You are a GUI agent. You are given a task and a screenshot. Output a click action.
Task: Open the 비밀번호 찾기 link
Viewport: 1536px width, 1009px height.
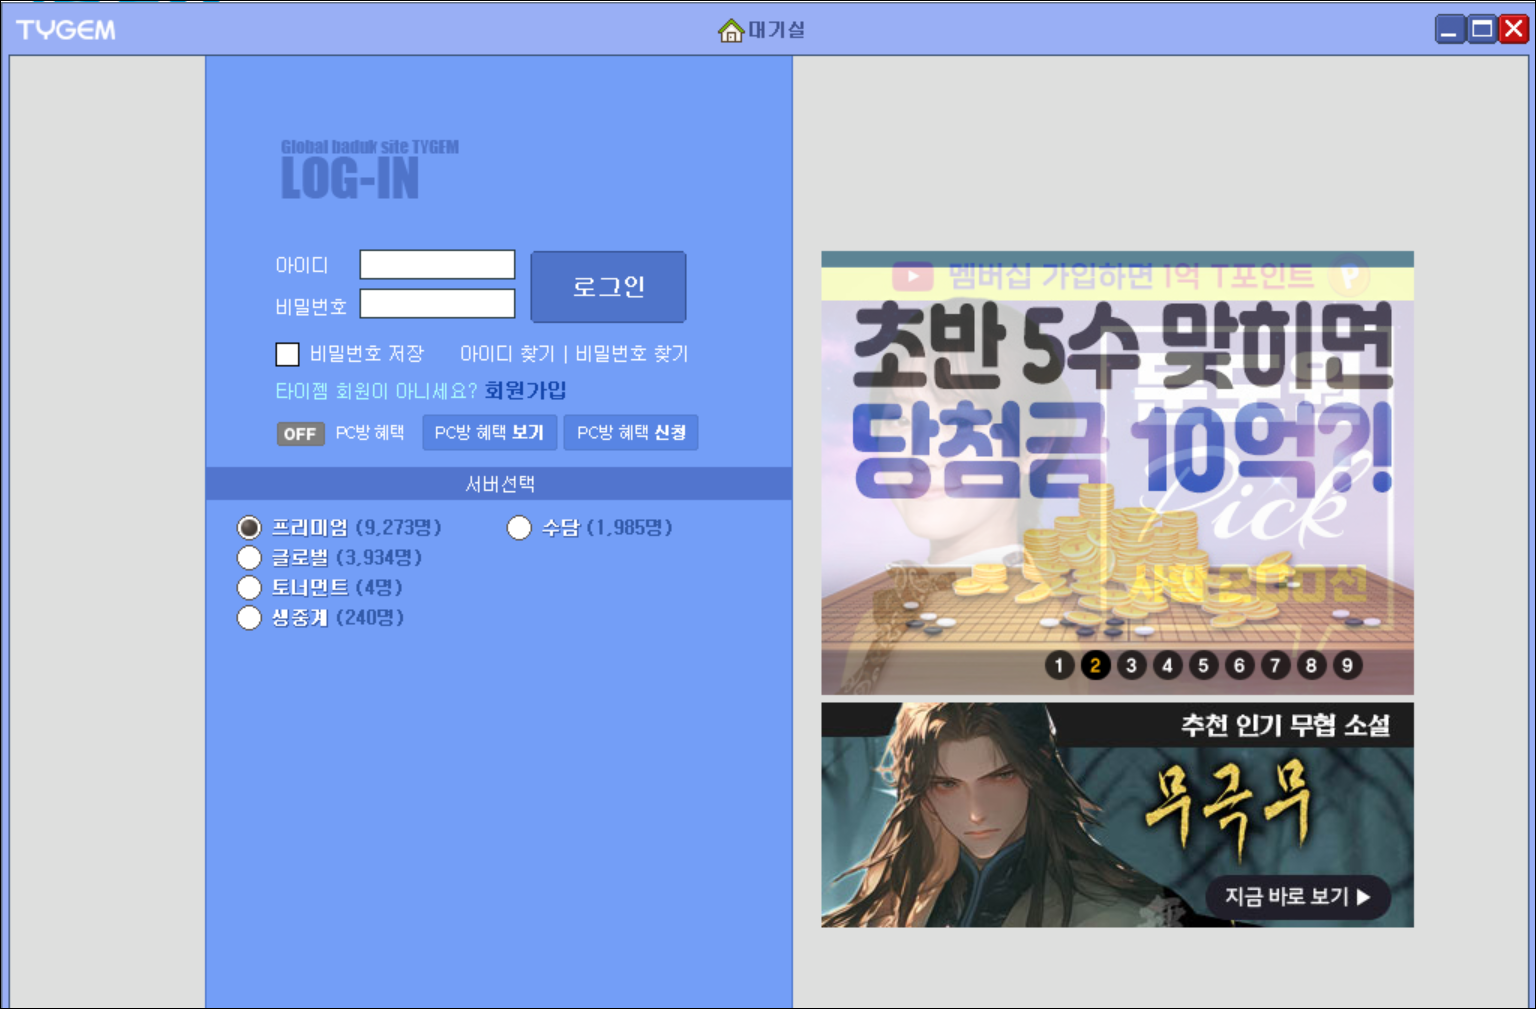[x=631, y=354]
